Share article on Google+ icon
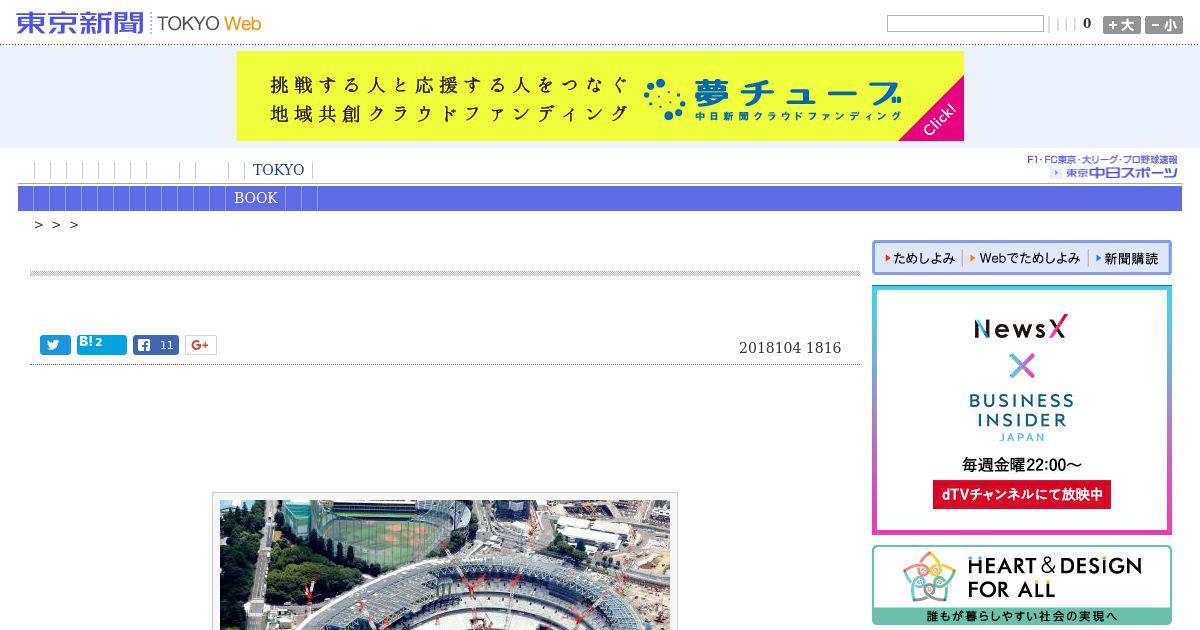 click(200, 345)
